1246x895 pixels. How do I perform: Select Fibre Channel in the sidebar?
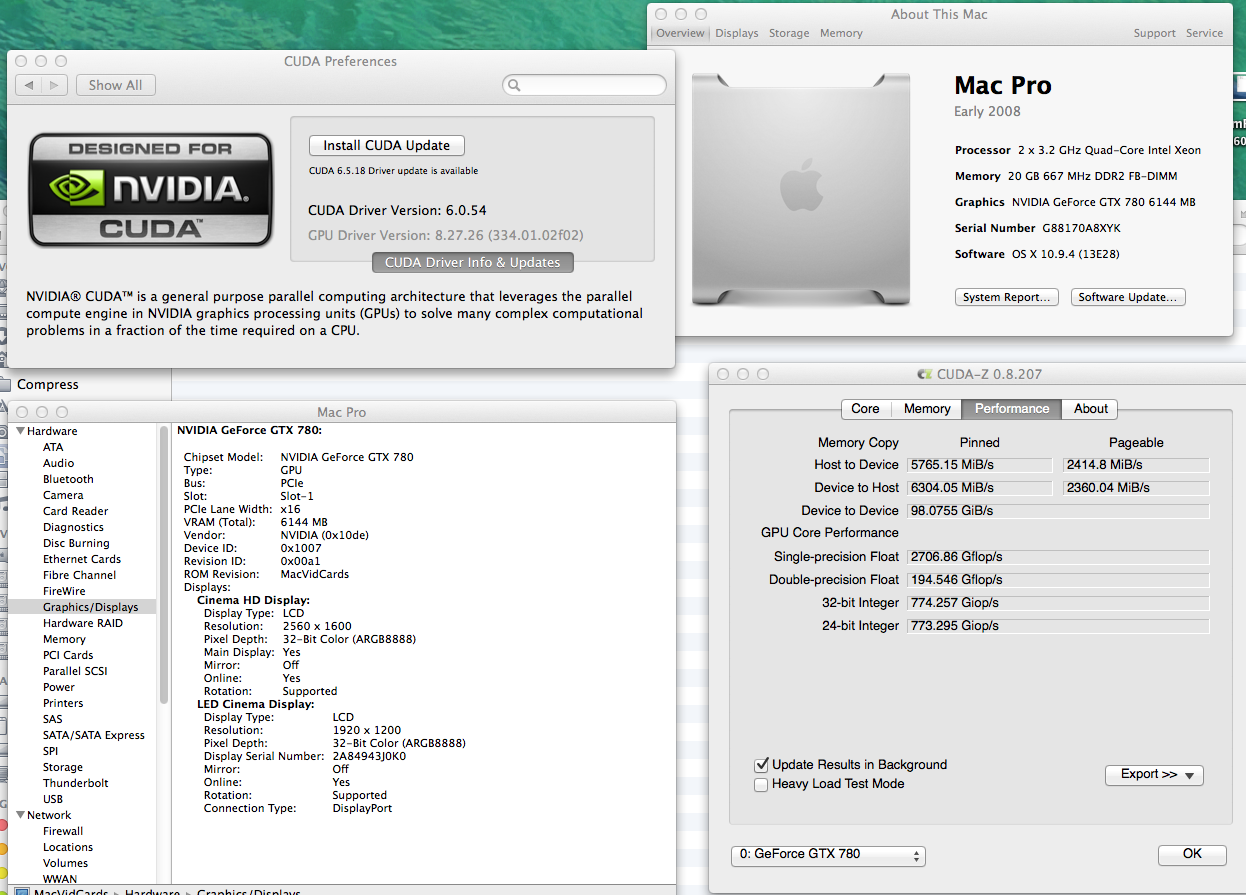pos(79,576)
